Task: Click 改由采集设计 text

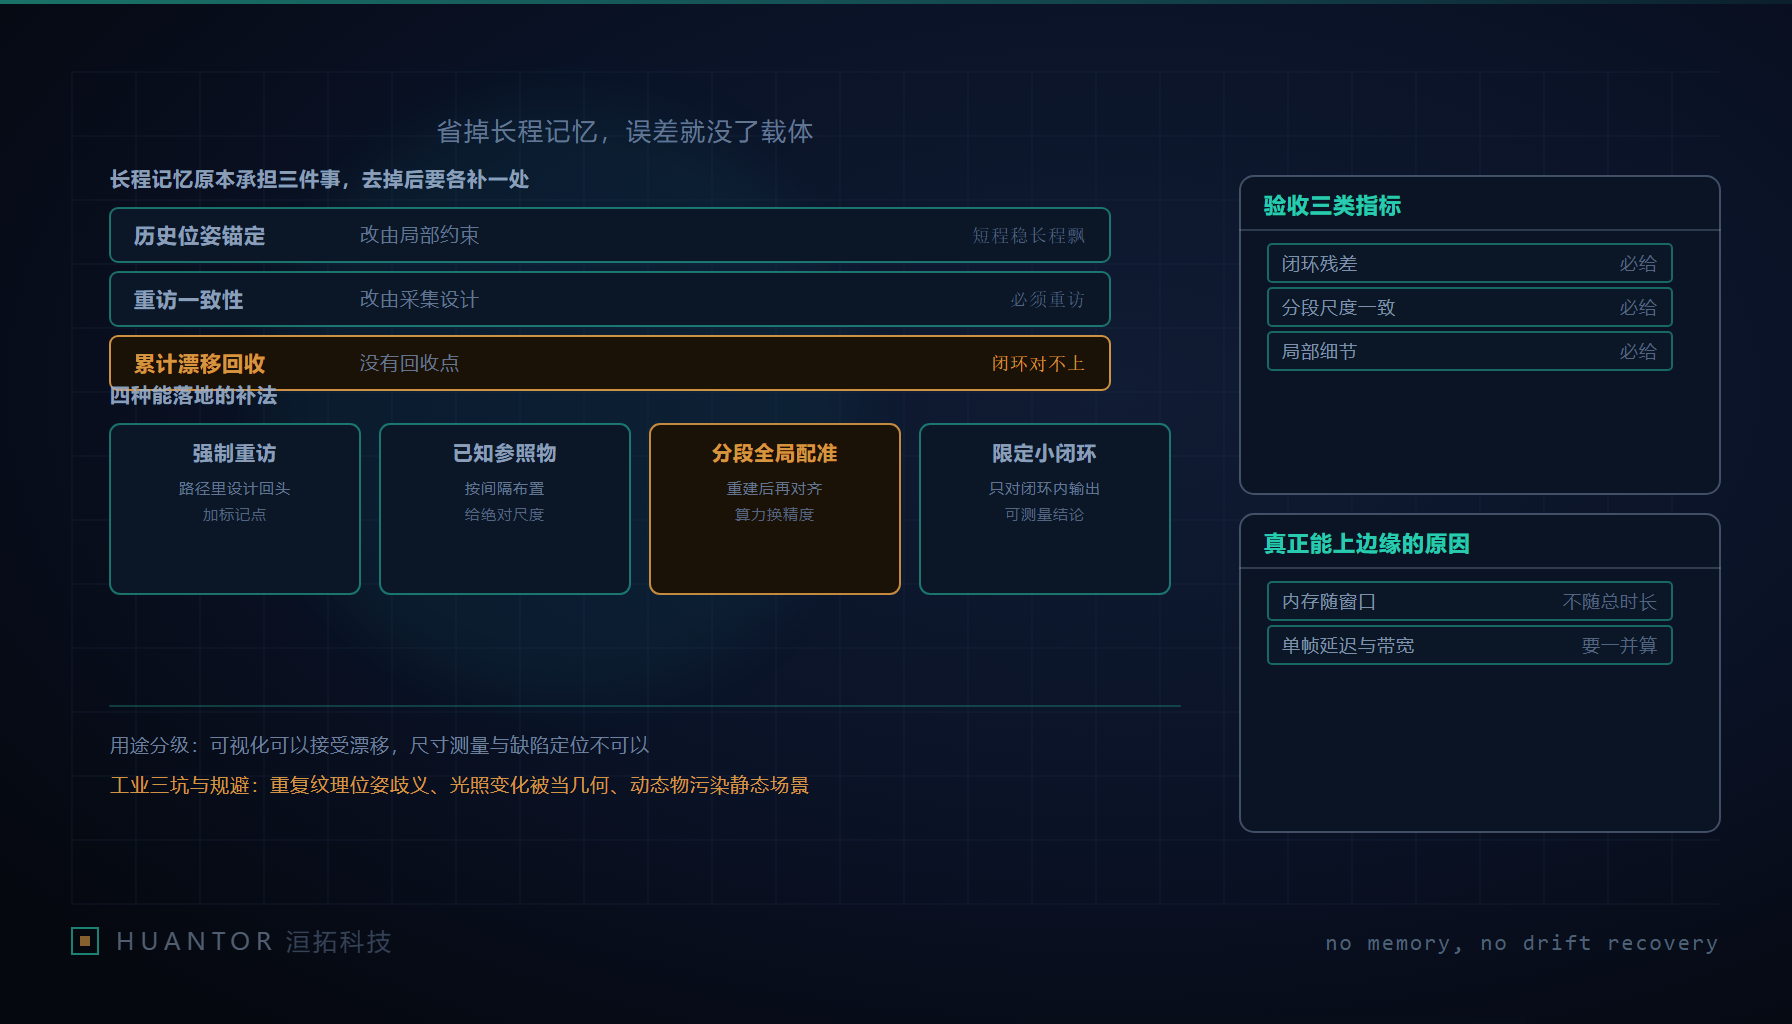Action: click(x=419, y=299)
